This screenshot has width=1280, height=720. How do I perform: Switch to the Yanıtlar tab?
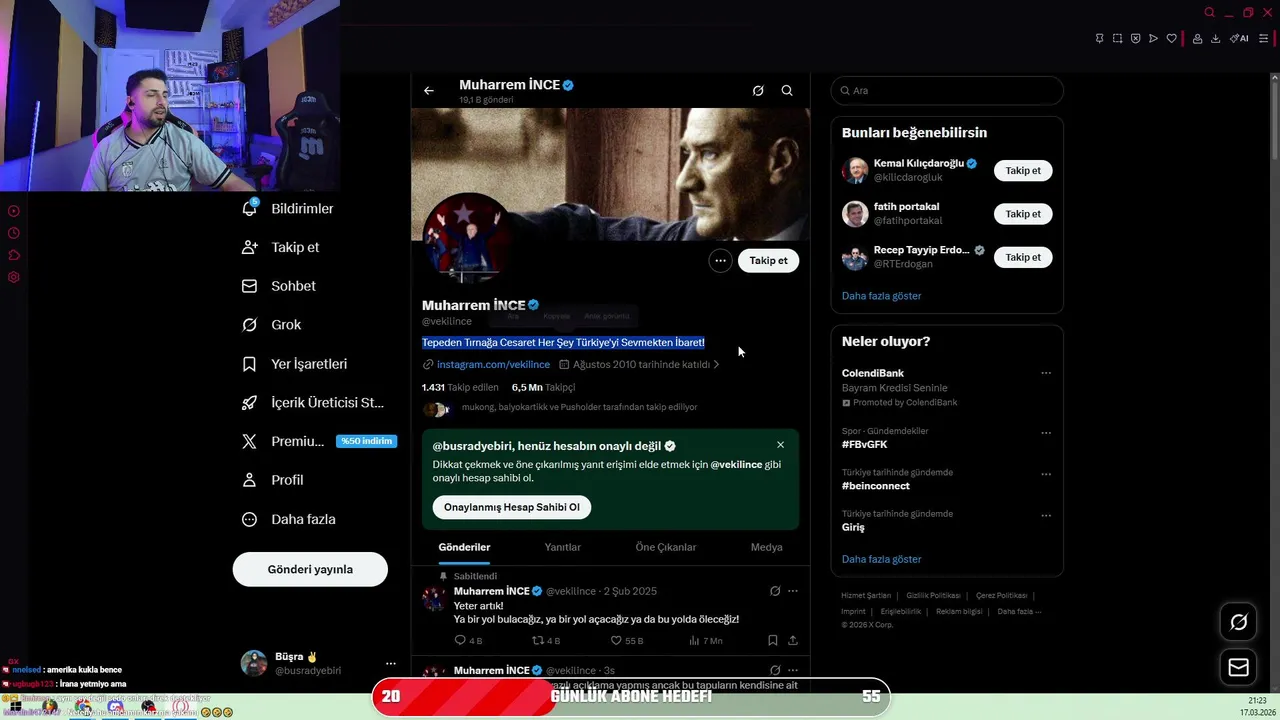pyautogui.click(x=562, y=547)
